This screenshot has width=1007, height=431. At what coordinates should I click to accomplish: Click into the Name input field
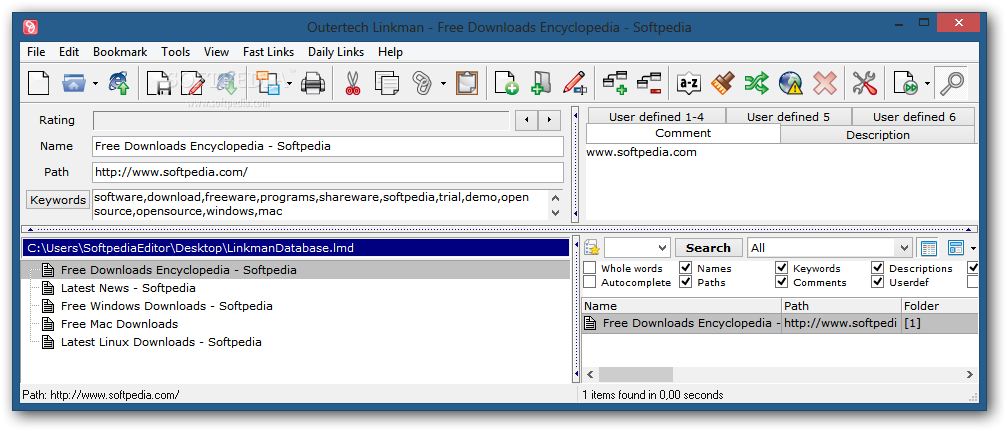tap(328, 146)
